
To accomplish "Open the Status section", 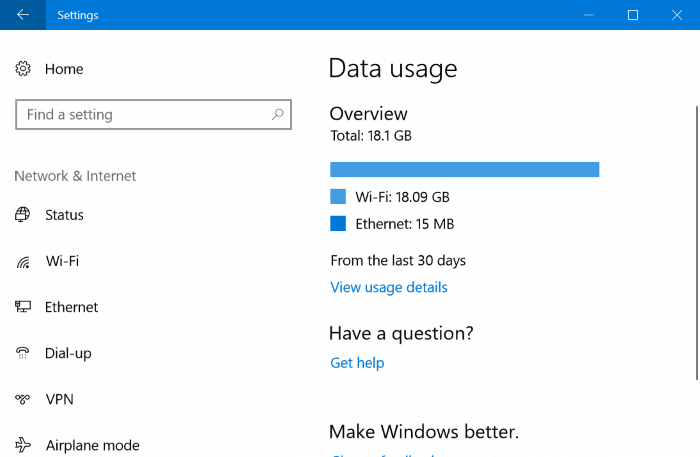I will (x=64, y=215).
